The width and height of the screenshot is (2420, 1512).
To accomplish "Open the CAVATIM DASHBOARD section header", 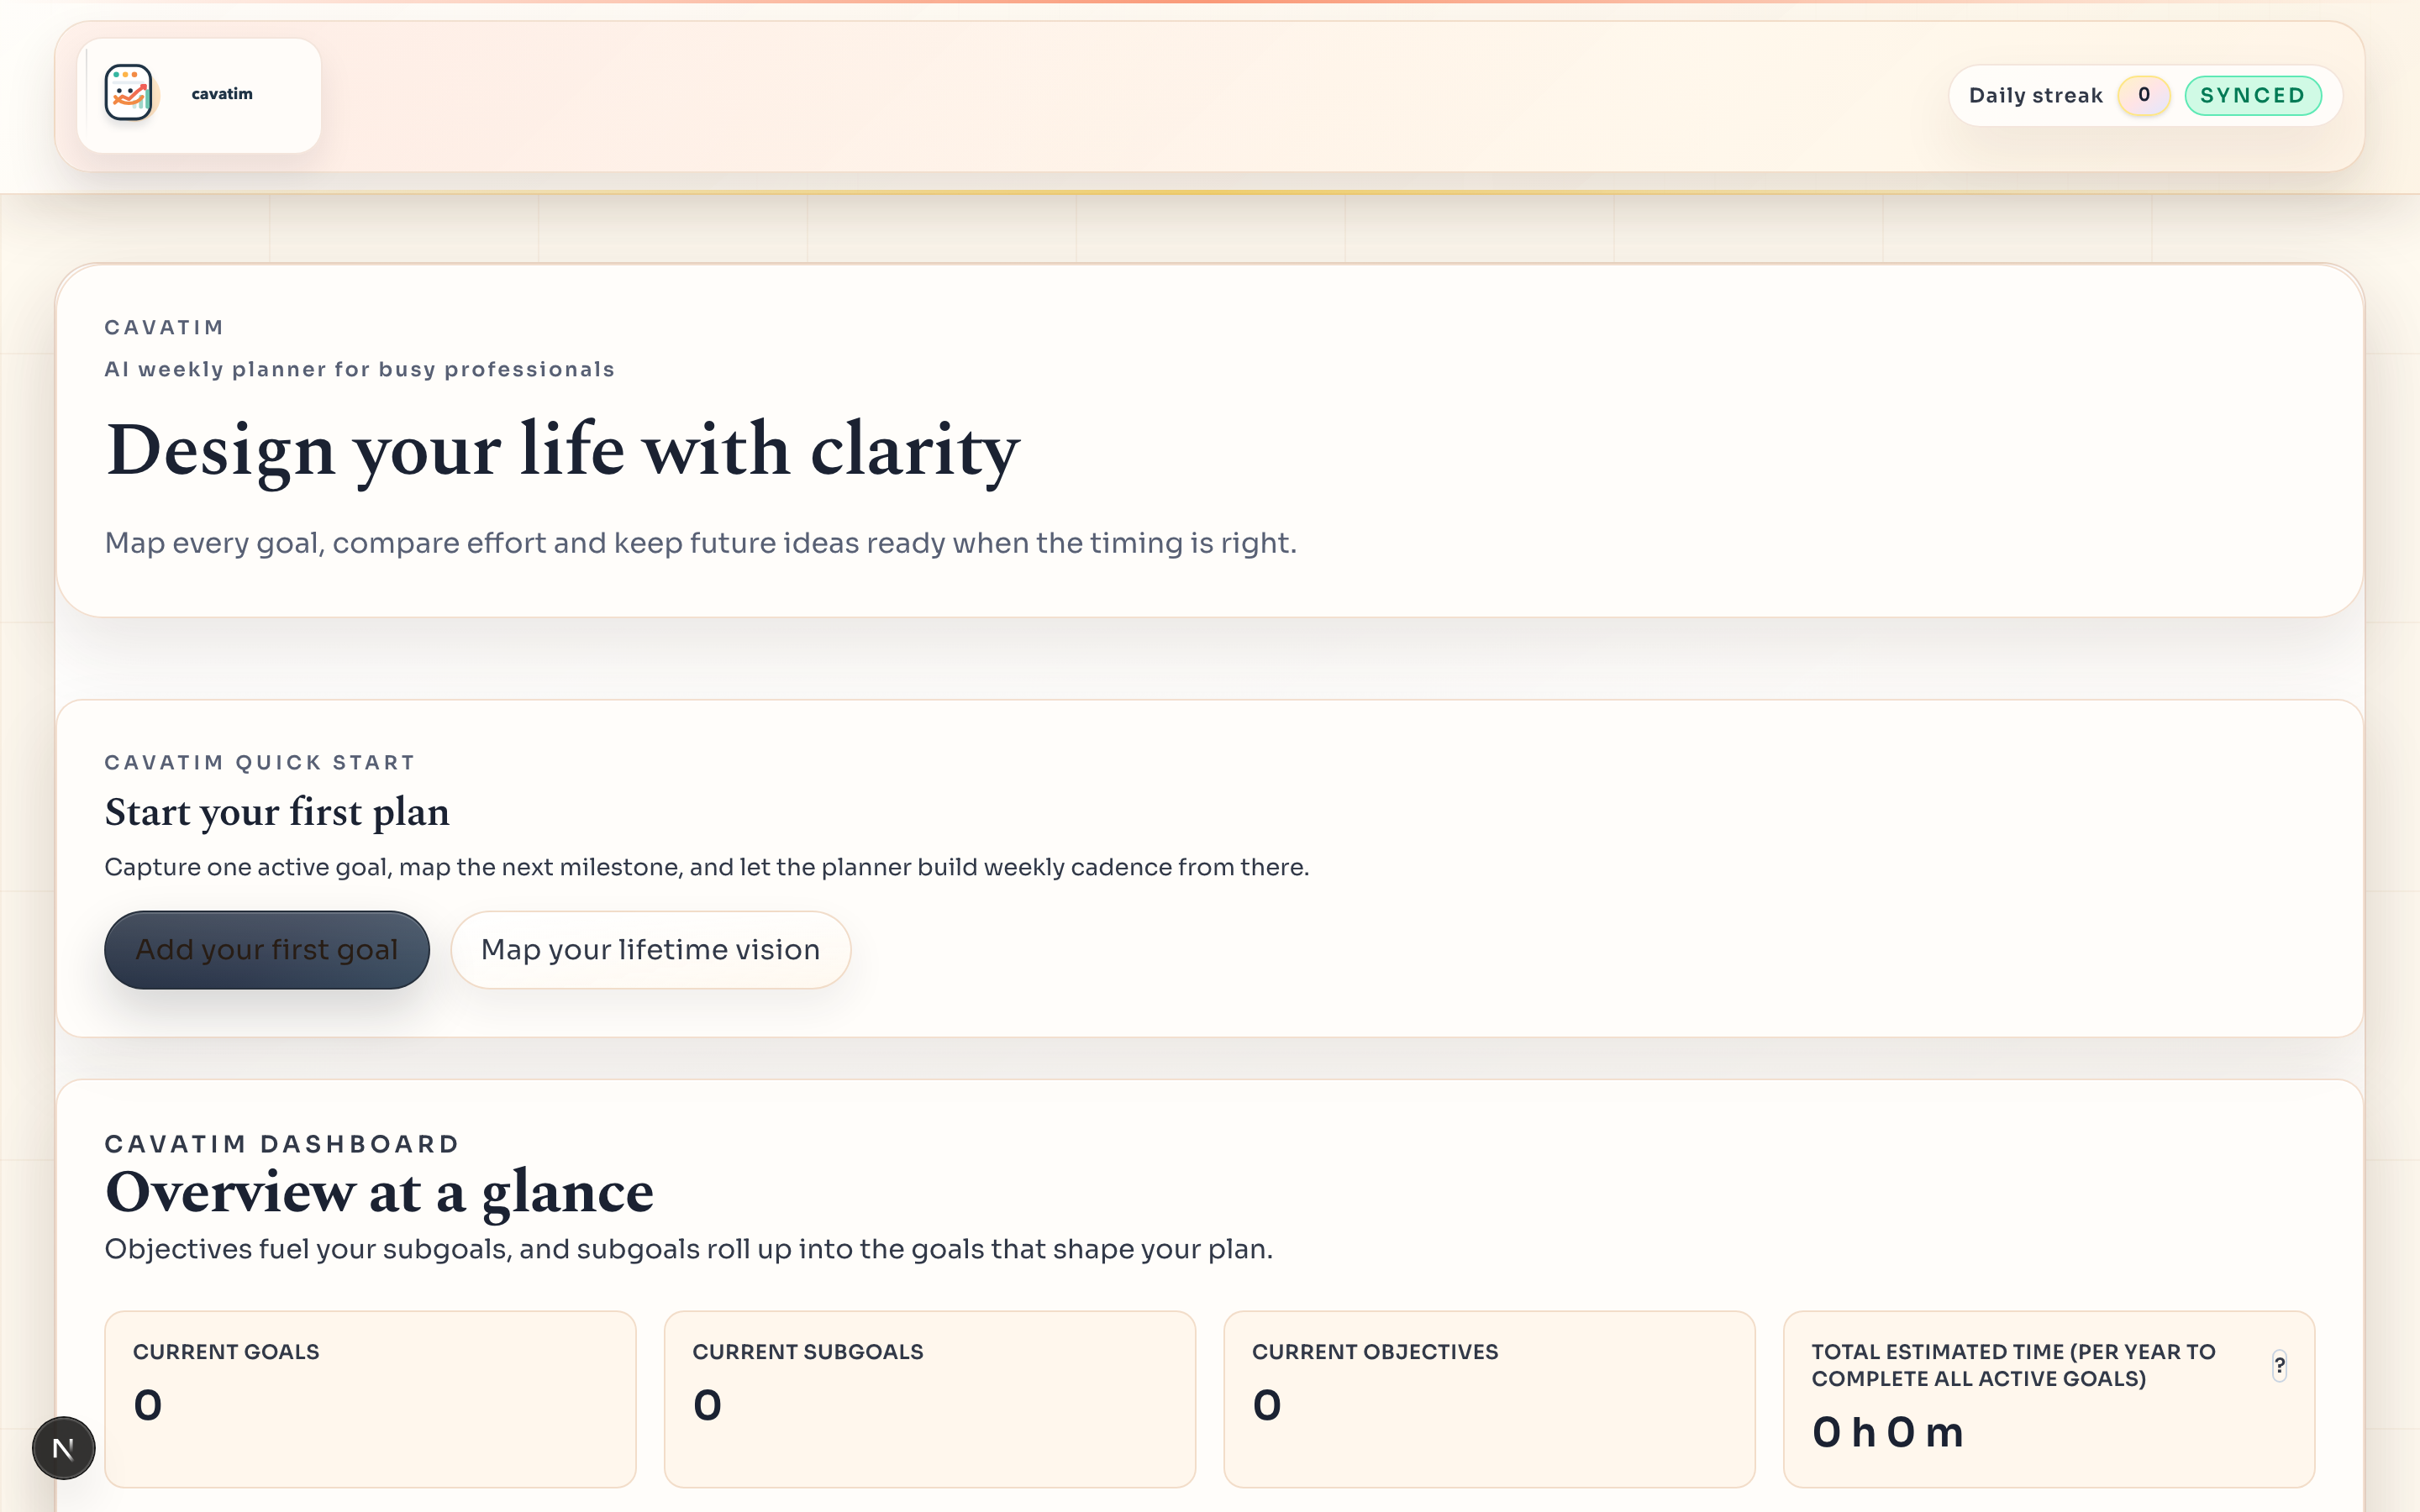I will pyautogui.click(x=281, y=1144).
